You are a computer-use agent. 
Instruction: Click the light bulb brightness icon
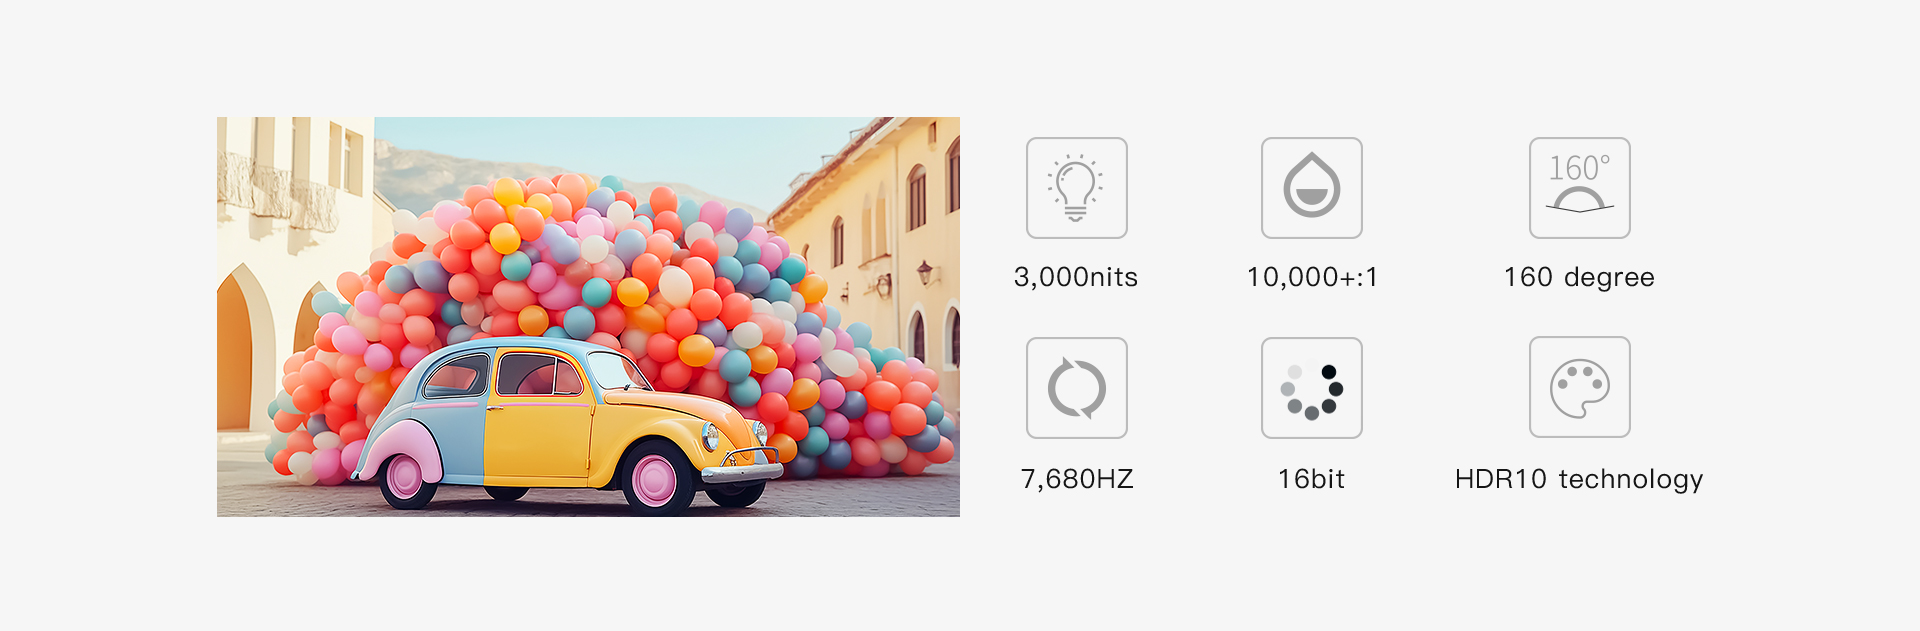coord(1077,188)
